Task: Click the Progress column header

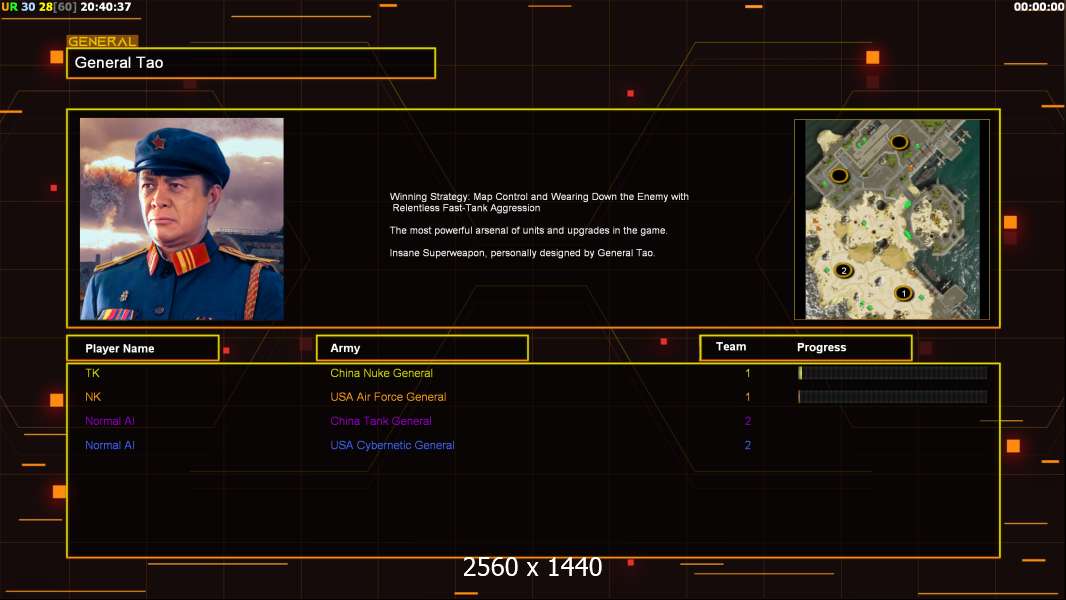Action: (821, 347)
